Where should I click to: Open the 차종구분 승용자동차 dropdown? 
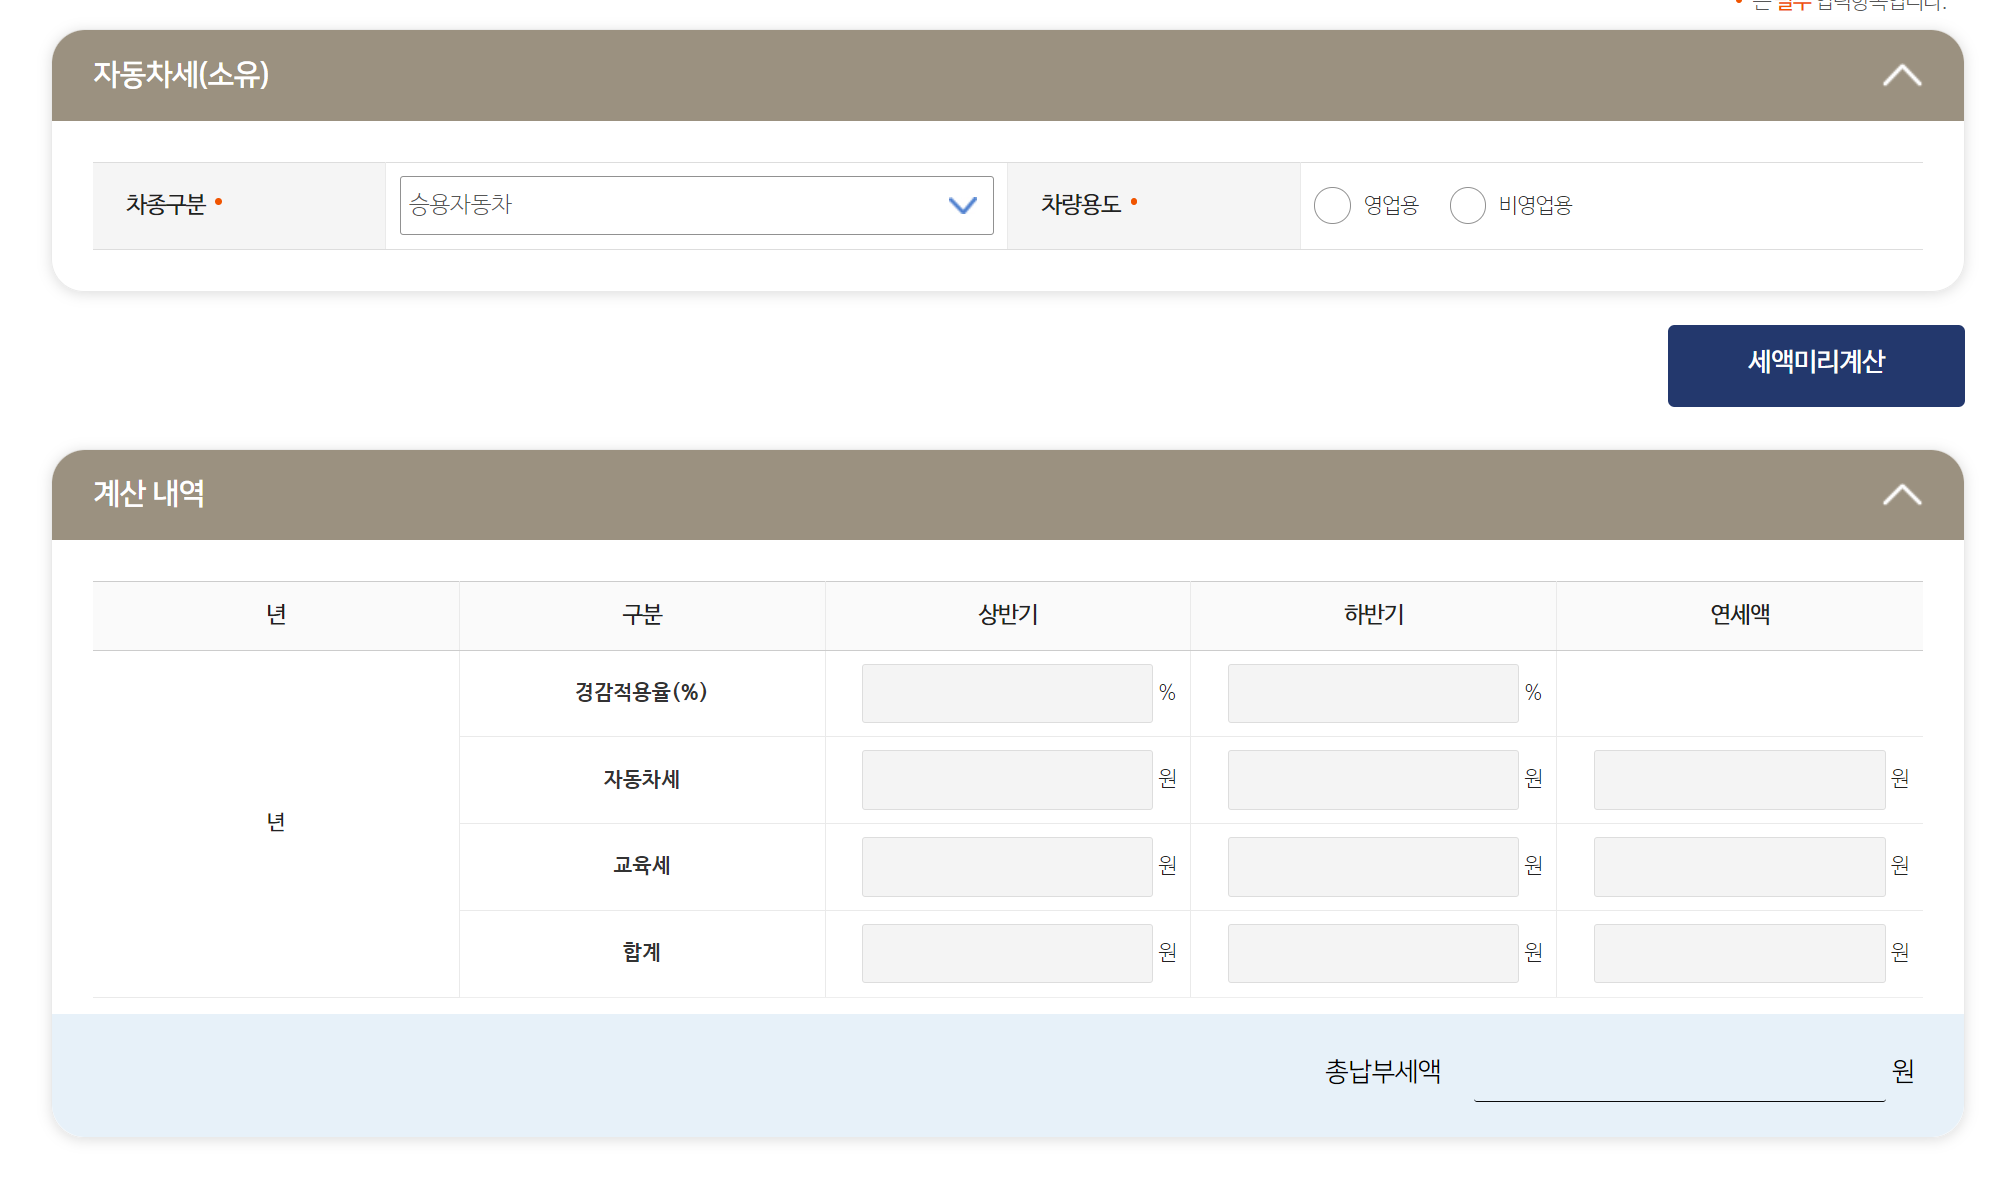point(696,206)
